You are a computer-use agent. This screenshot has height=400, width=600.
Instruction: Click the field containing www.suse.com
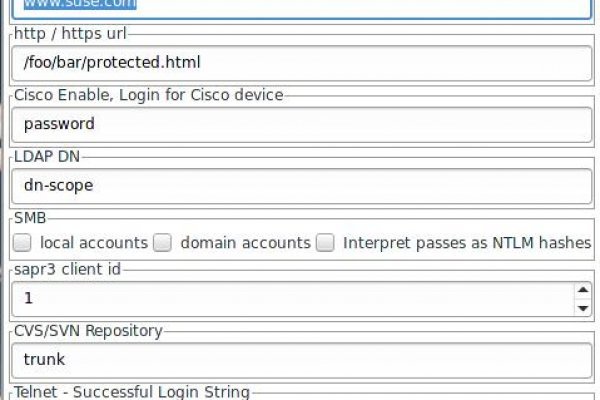pyautogui.click(x=300, y=6)
